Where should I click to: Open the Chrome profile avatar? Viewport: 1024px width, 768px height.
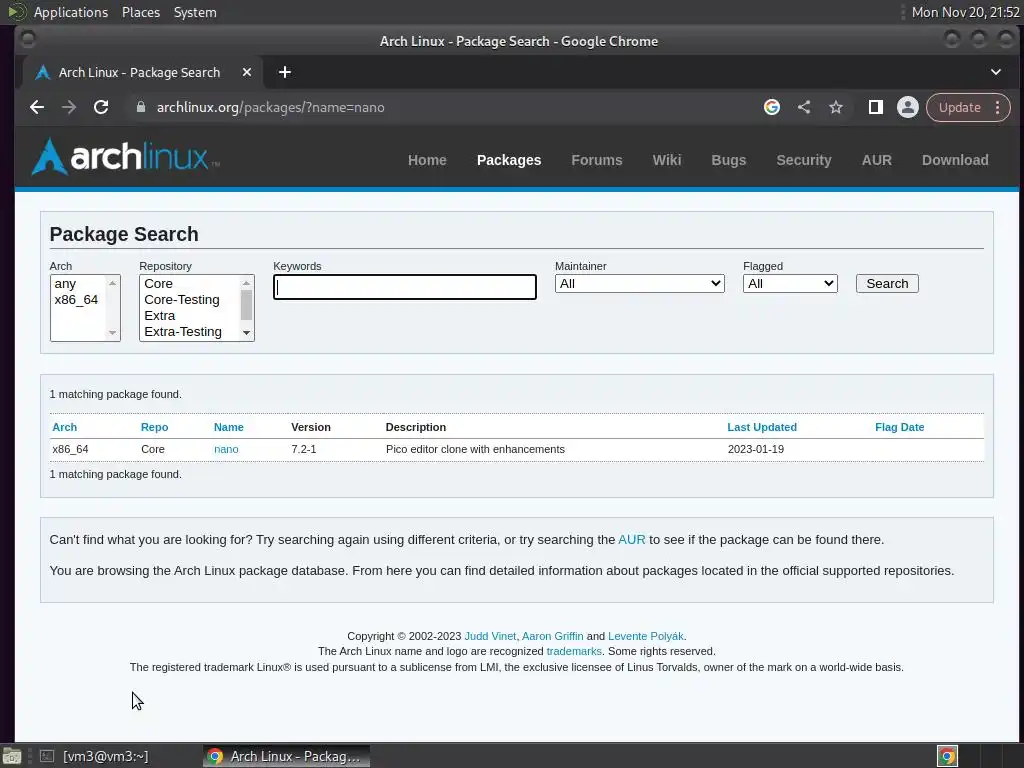tap(908, 107)
